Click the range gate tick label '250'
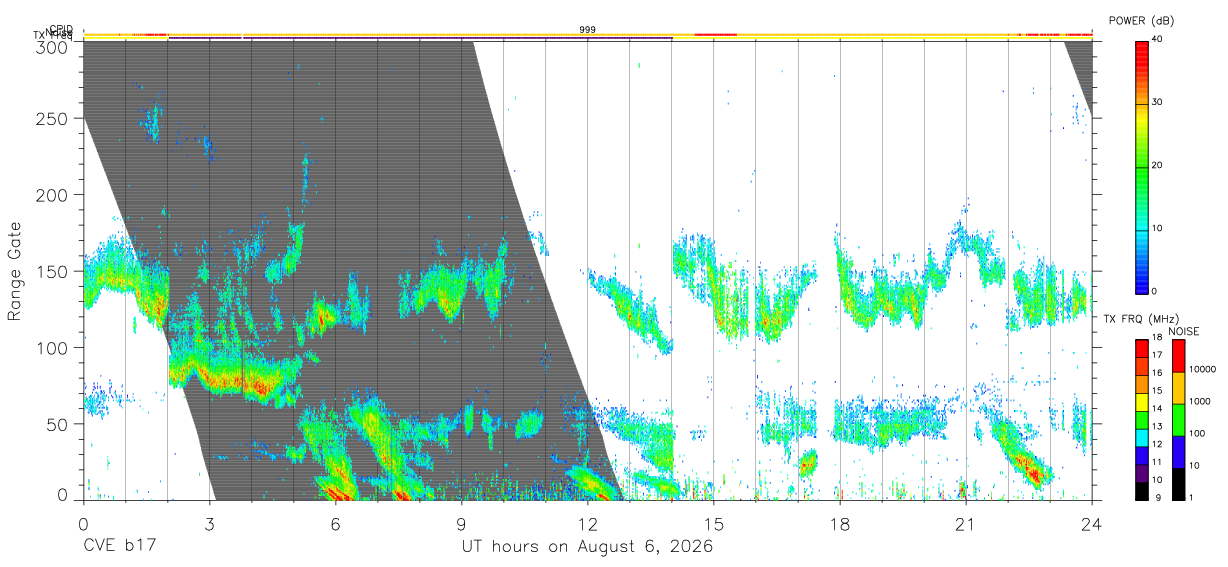Viewport: 1228px width, 567px height. [x=54, y=118]
